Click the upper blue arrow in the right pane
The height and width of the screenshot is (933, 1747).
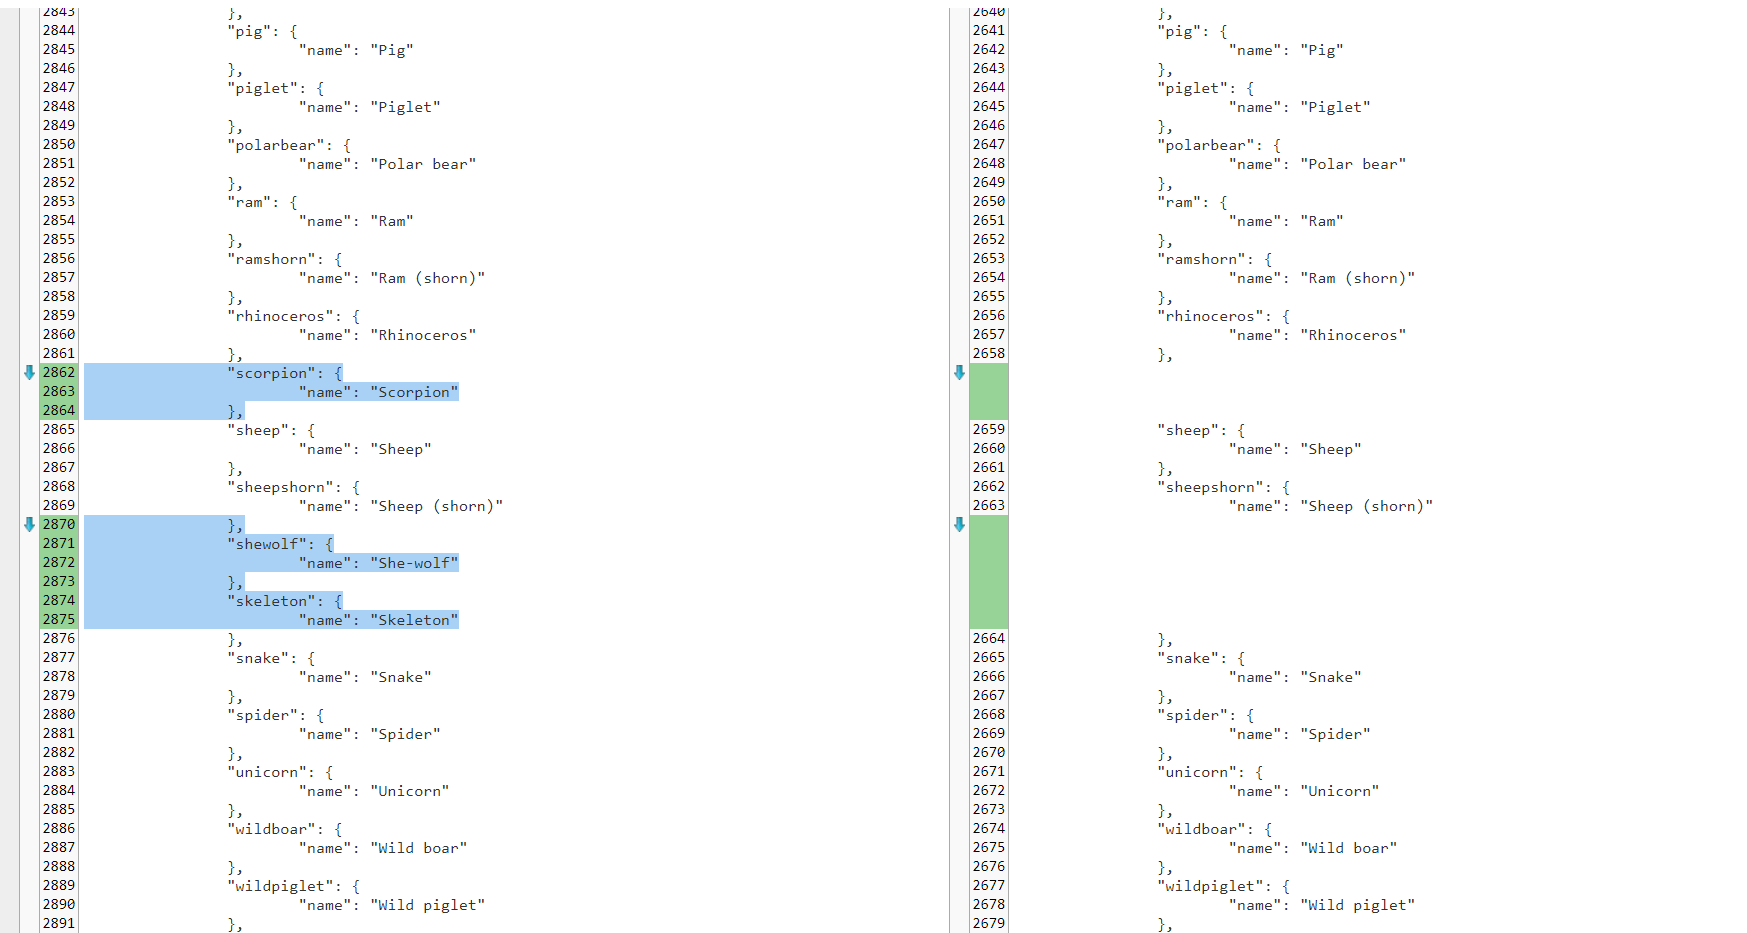[959, 372]
